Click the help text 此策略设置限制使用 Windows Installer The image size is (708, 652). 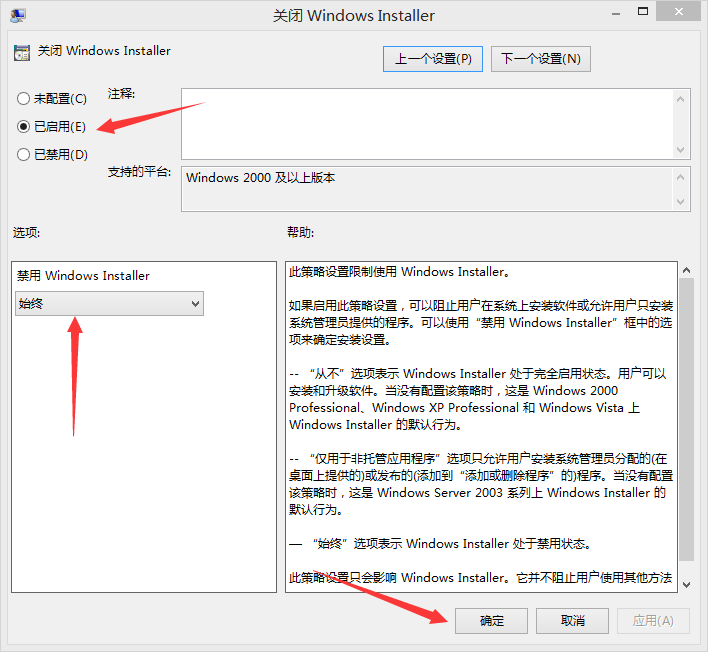tap(399, 272)
